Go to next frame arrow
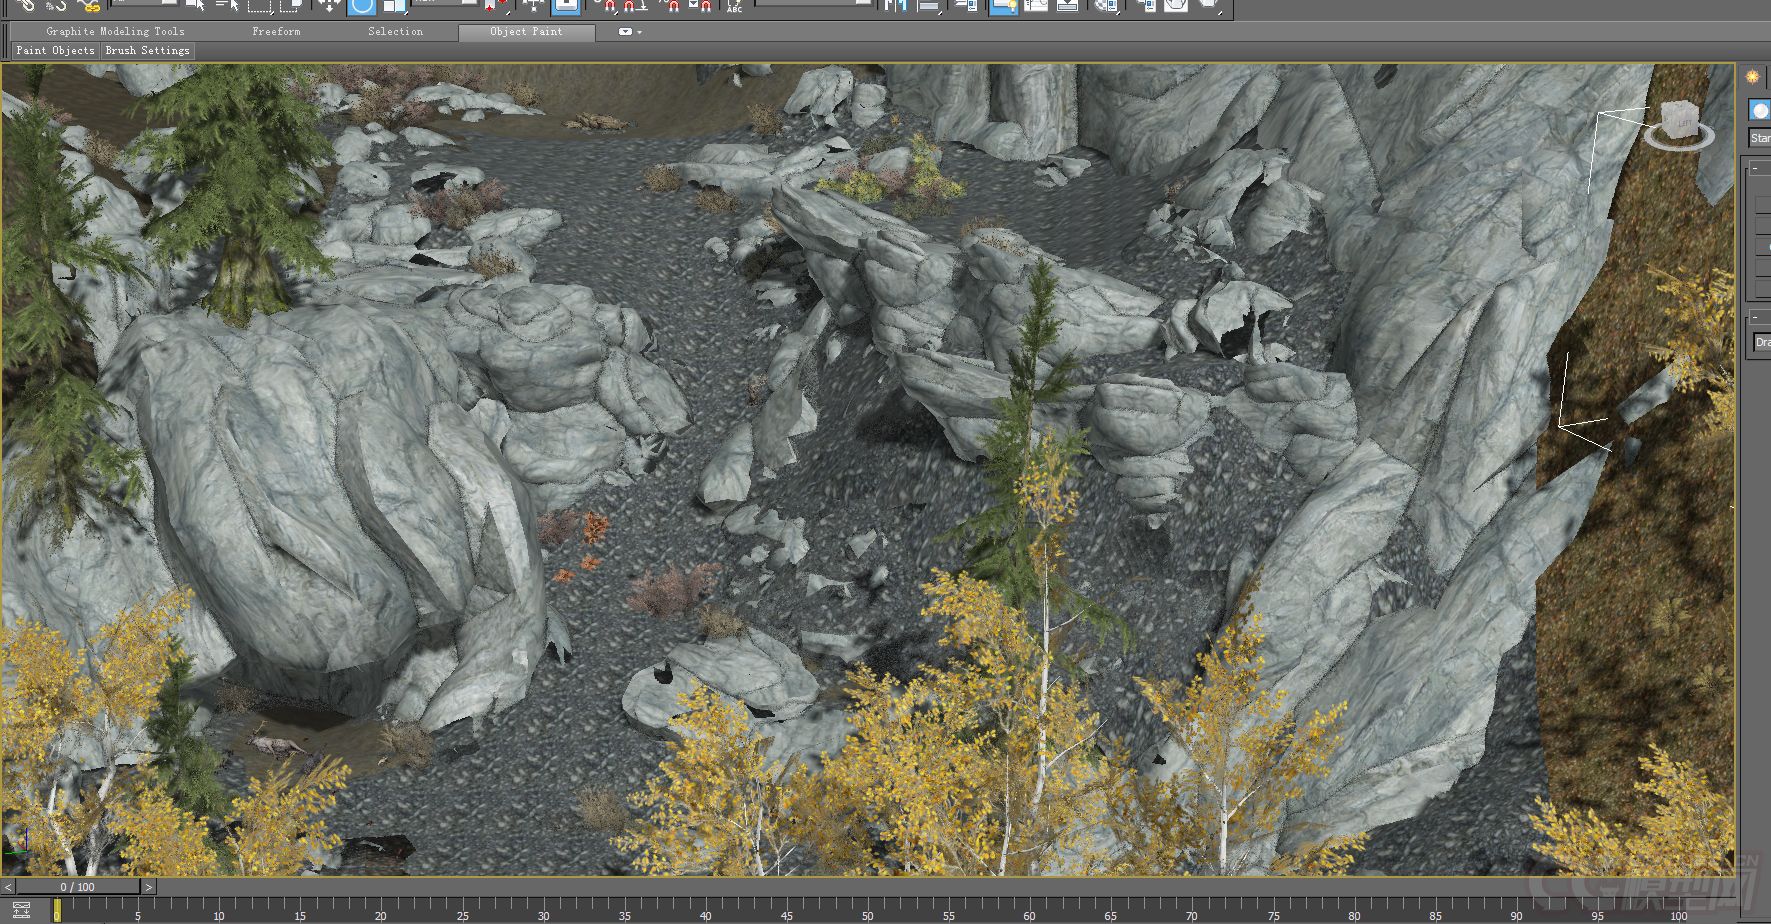The image size is (1771, 924). point(148,887)
